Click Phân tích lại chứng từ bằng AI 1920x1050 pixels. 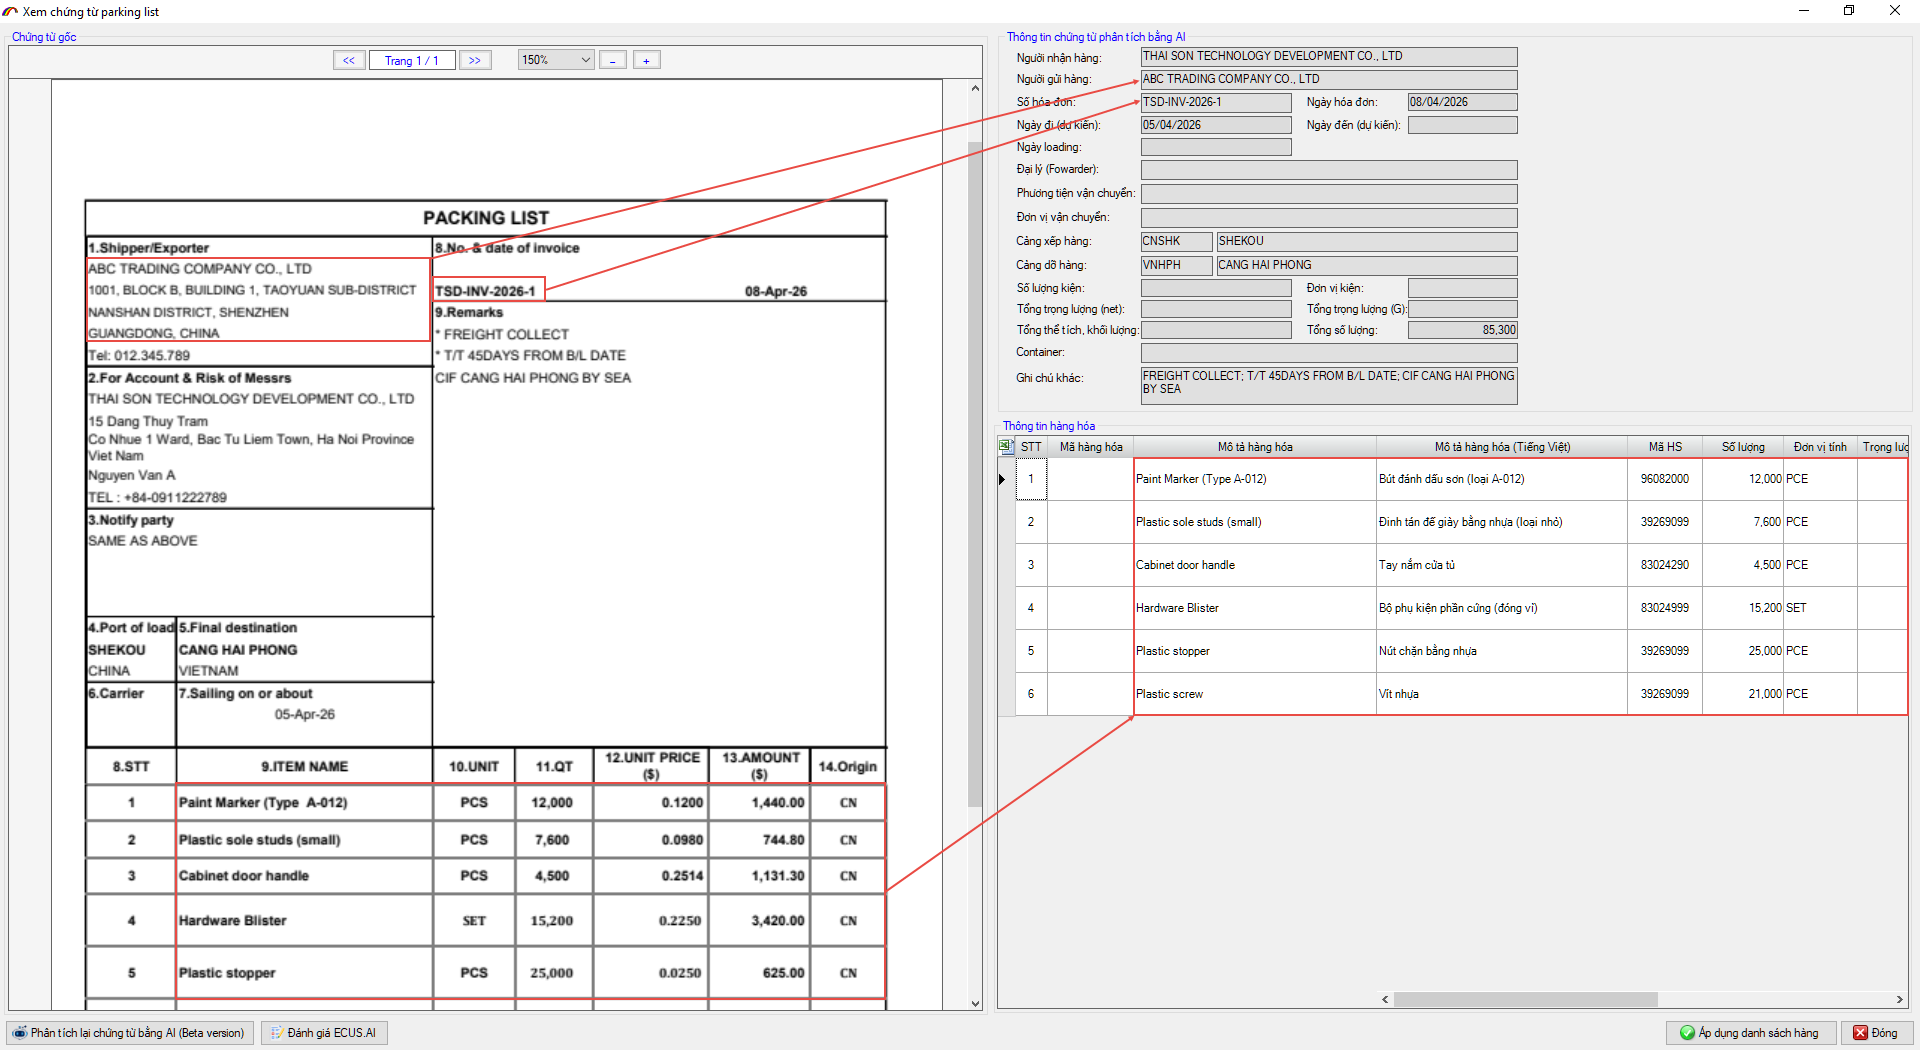pyautogui.click(x=130, y=1033)
